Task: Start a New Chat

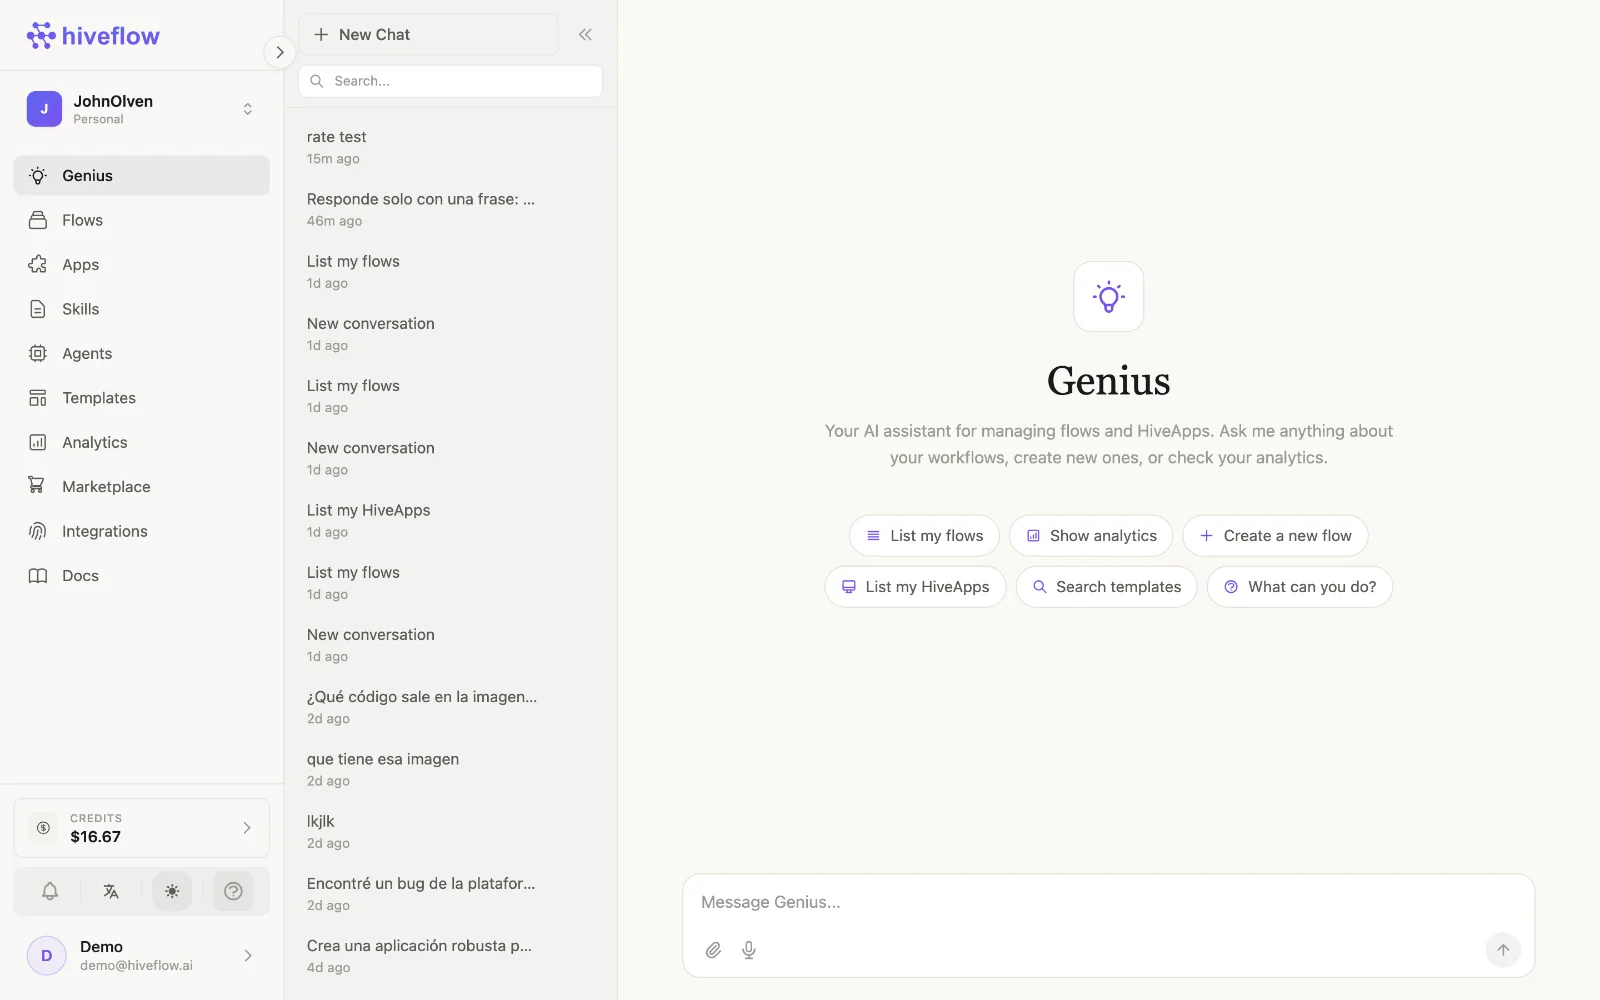Action: tap(428, 35)
